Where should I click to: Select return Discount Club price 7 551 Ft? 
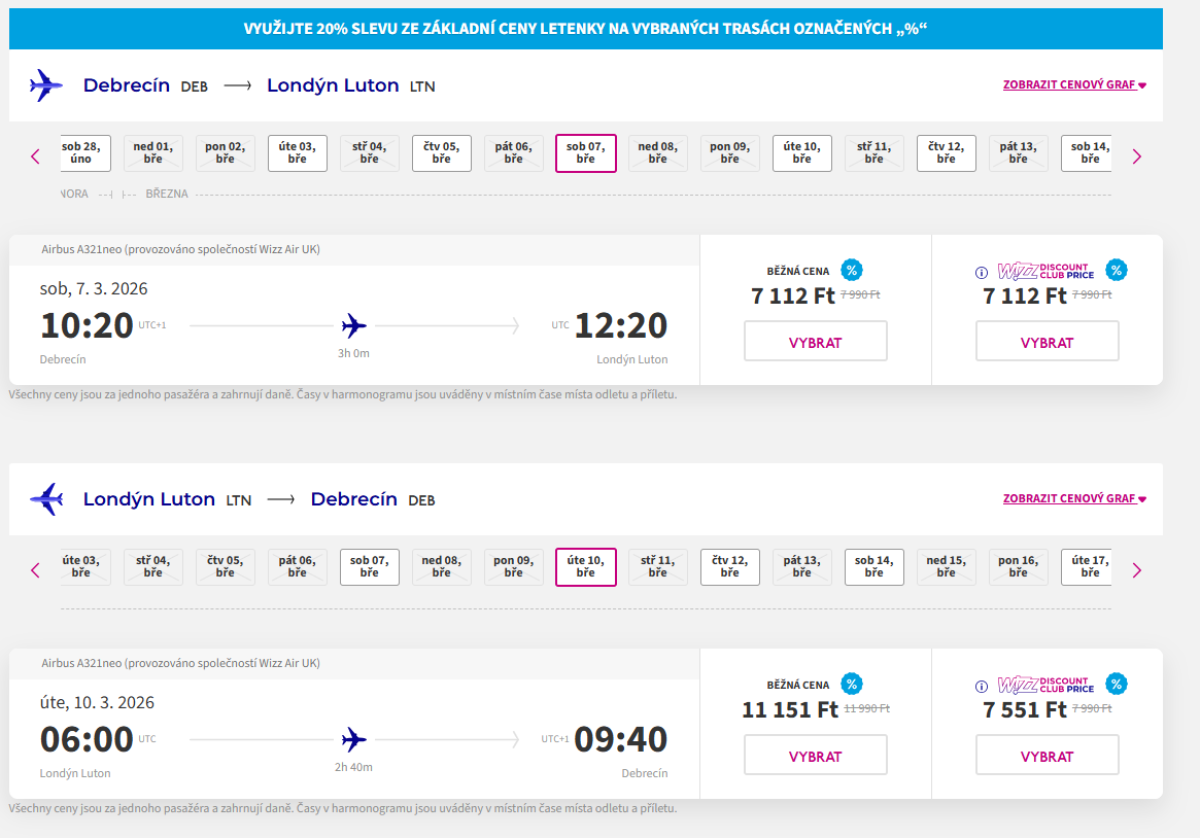[1047, 756]
